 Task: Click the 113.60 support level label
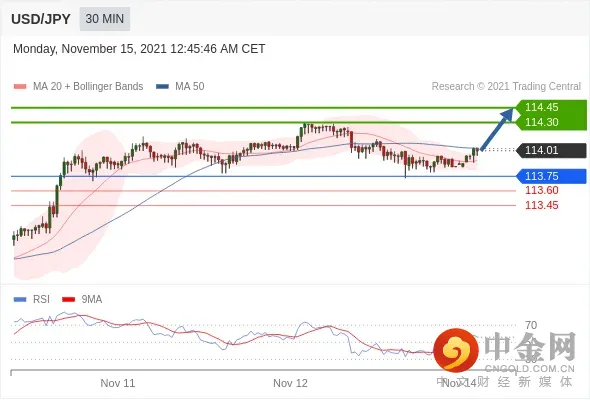tap(541, 190)
